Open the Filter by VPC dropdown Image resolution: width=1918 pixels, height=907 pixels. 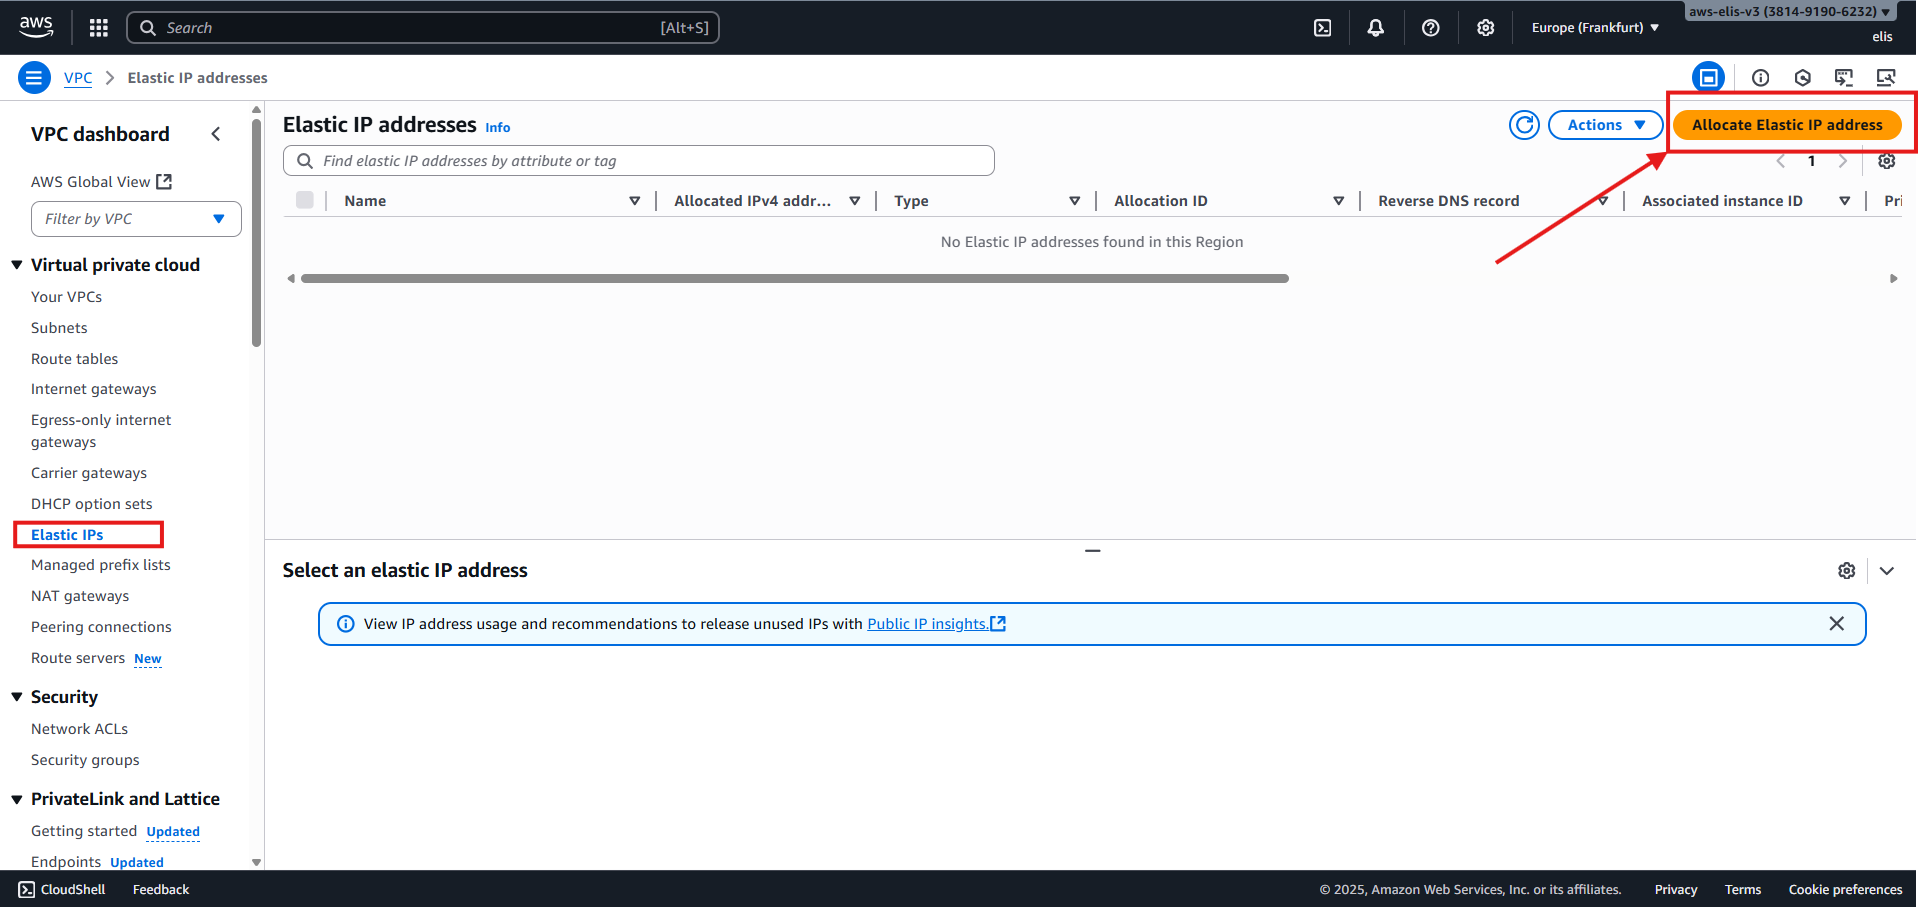[136, 219]
